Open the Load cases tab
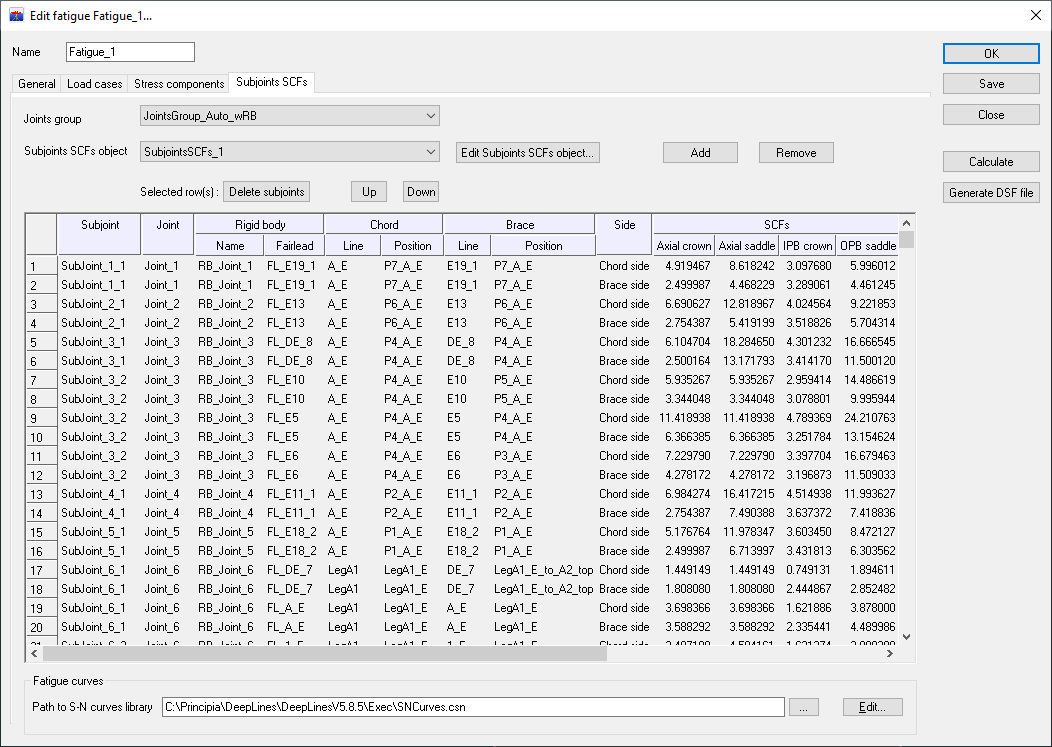 (95, 84)
